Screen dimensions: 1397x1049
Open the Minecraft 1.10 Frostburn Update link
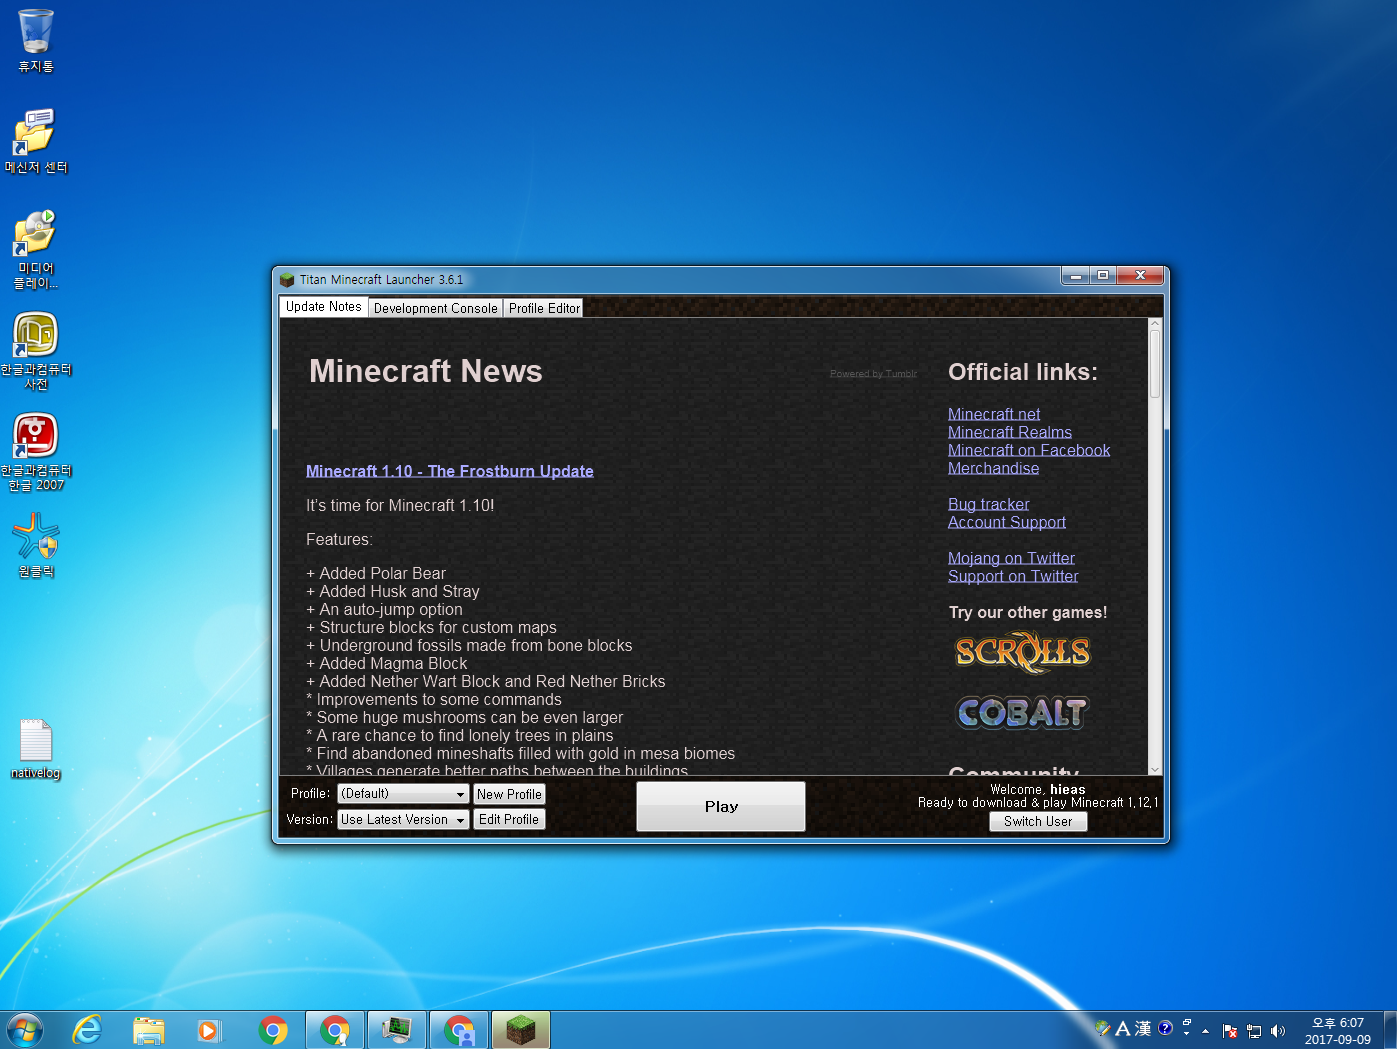tap(450, 471)
